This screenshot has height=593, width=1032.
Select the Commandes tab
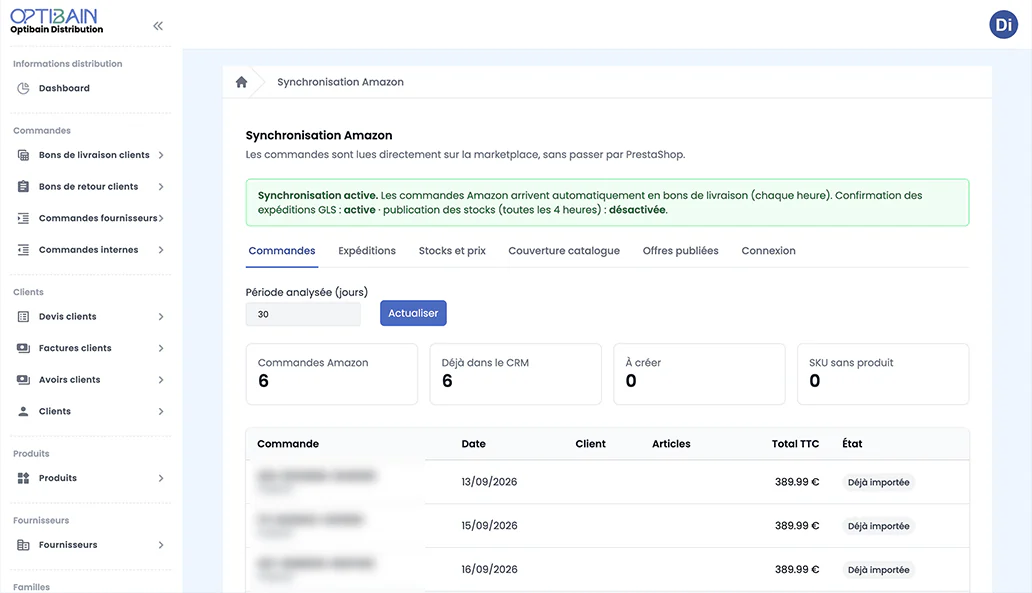click(282, 251)
